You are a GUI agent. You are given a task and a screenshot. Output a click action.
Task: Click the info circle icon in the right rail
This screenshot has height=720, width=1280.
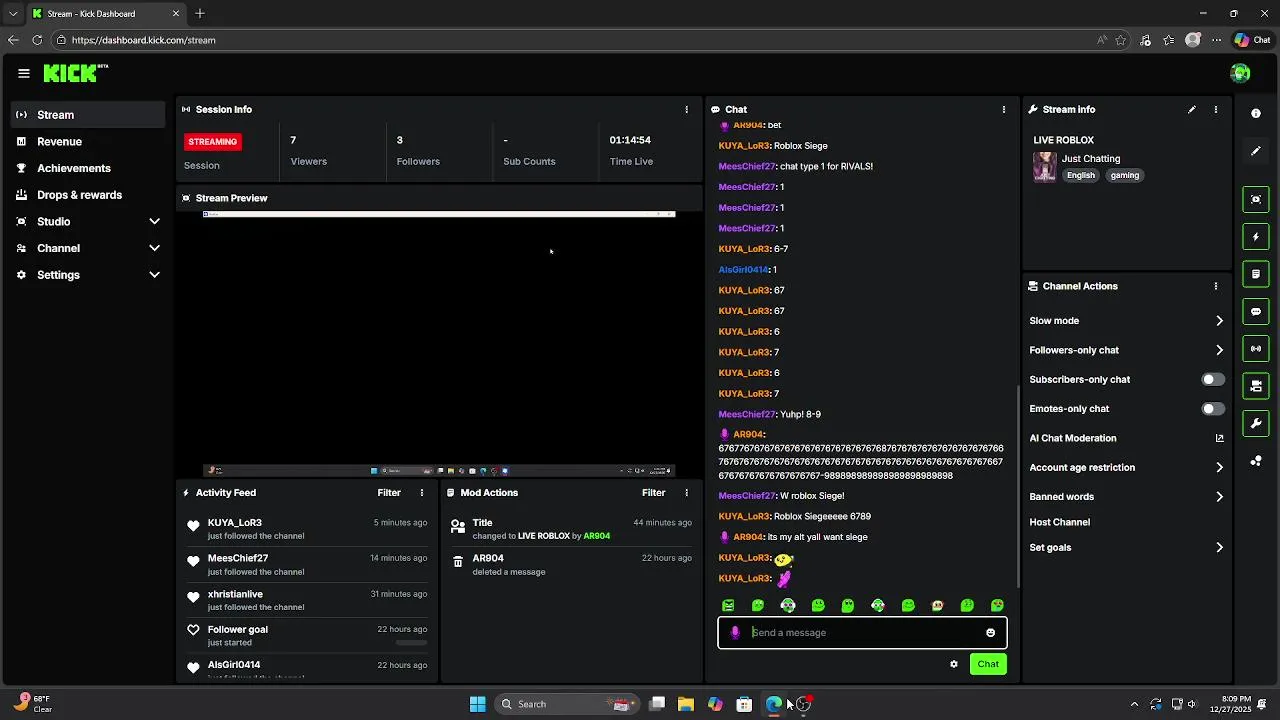tap(1256, 114)
